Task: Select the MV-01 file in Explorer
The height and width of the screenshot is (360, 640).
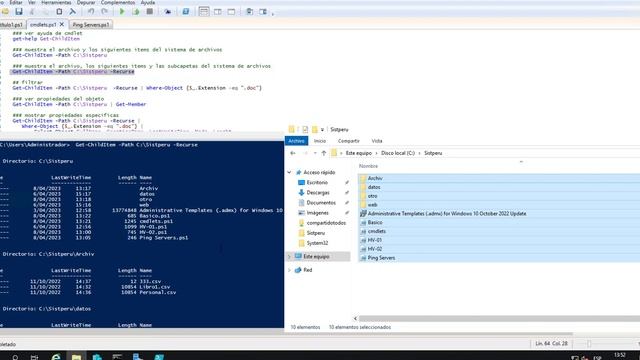Action: point(375,240)
